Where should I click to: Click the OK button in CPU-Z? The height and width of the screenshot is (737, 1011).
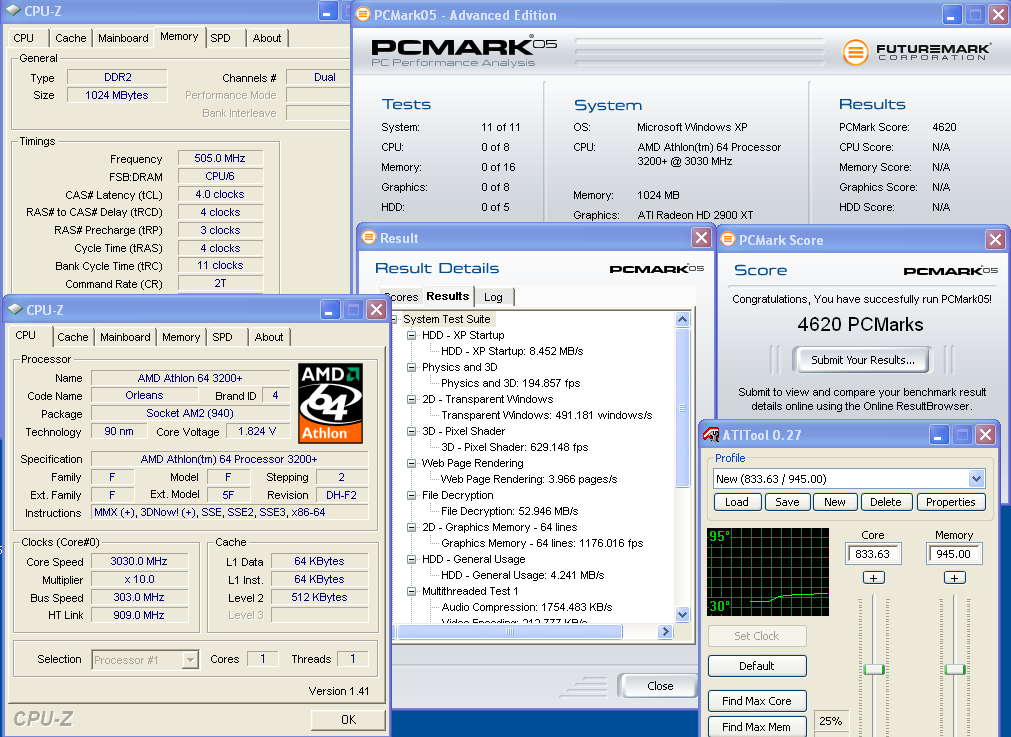(348, 720)
